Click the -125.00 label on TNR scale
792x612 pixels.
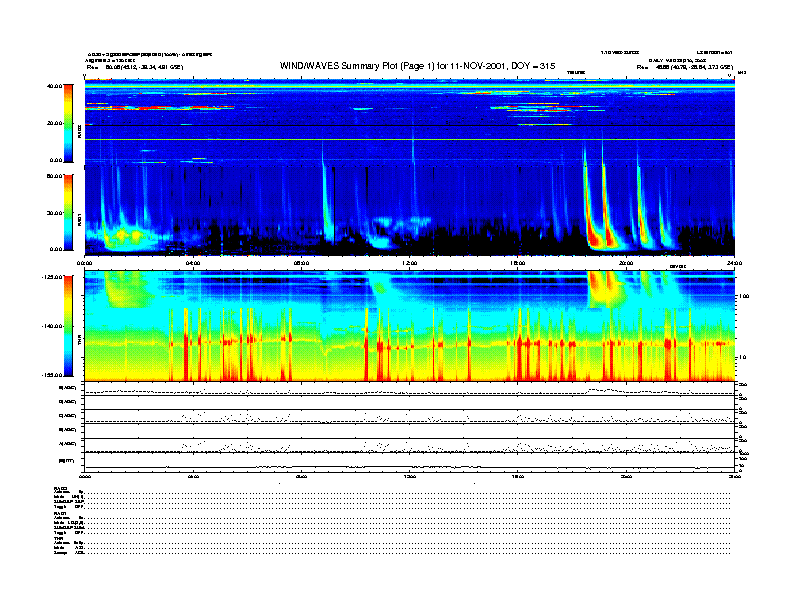click(52, 277)
